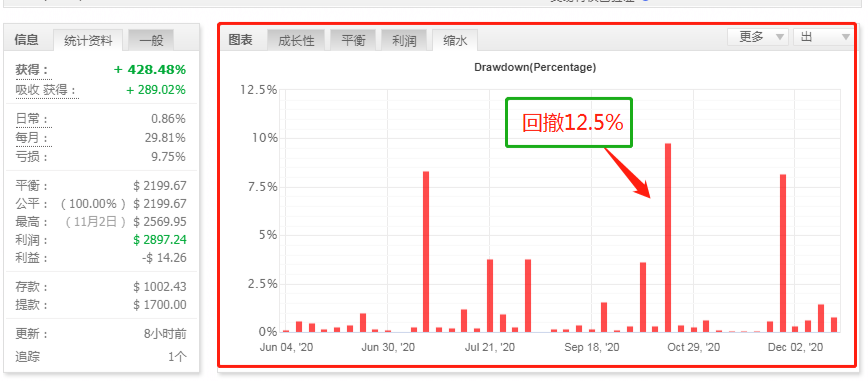
Task: Select the $2569.95 highest value
Action: coord(160,222)
